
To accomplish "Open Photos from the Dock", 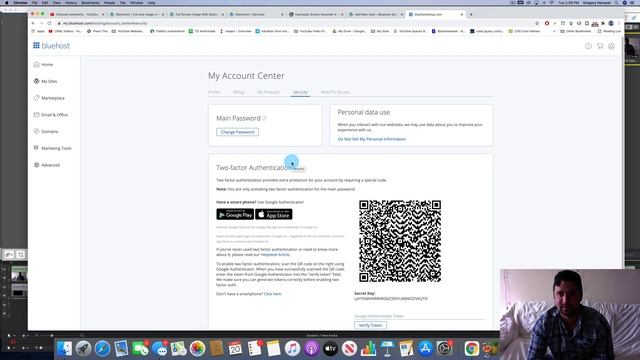I will pos(197,349).
